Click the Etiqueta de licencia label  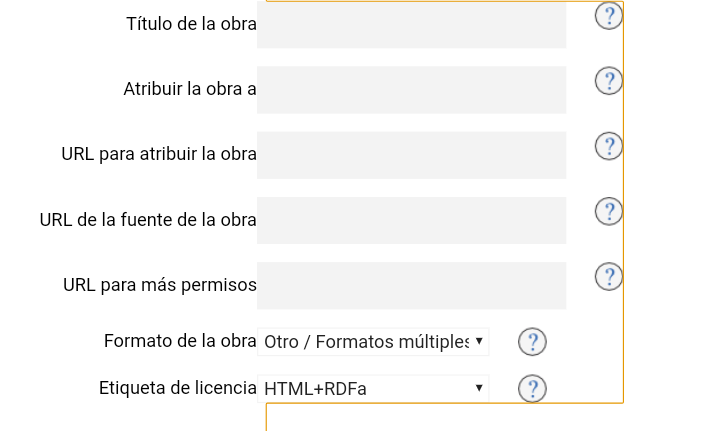[x=178, y=388]
